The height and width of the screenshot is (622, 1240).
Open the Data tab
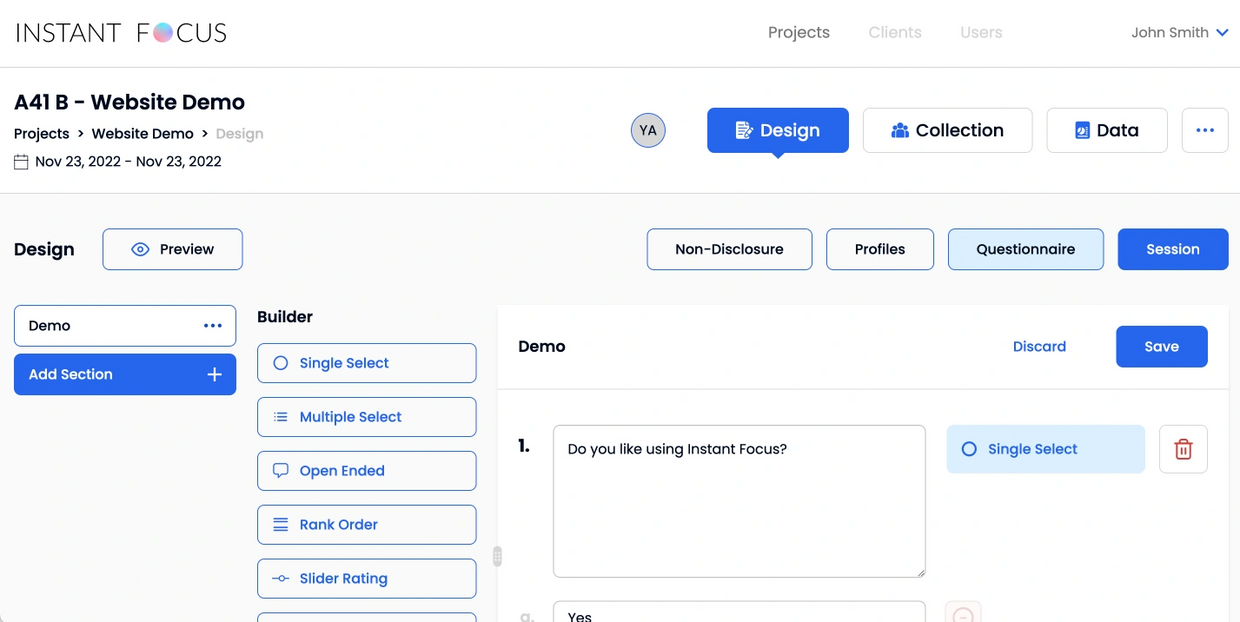pyautogui.click(x=1106, y=130)
